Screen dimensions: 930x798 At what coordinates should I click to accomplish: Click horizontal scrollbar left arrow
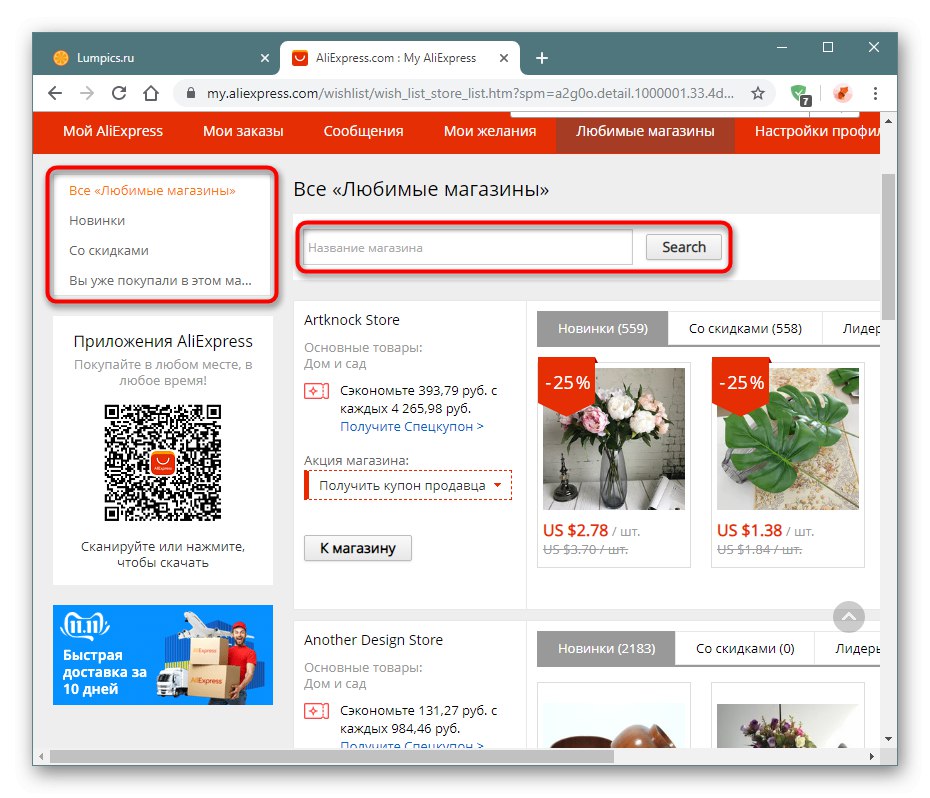[x=41, y=756]
